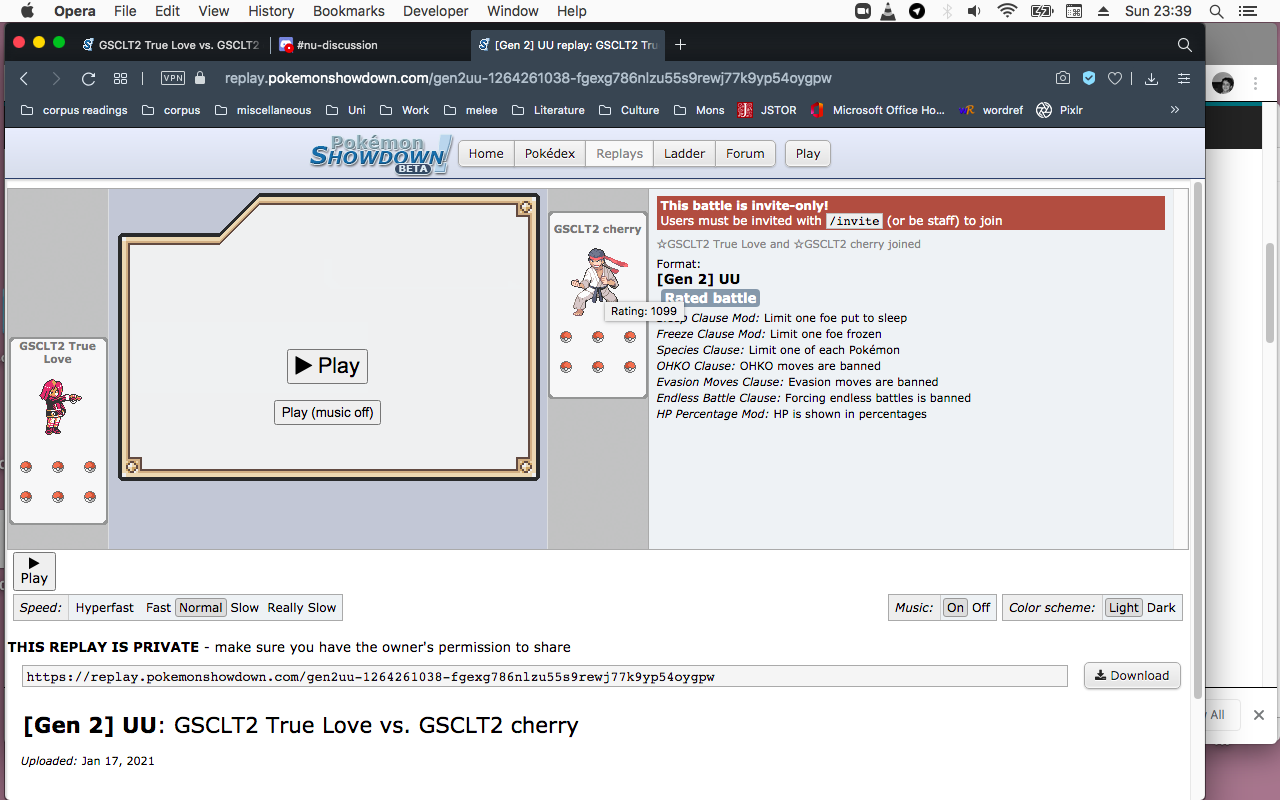Viewport: 1280px width, 800px height.
Task: Open the Developer menu in menu bar
Action: (436, 11)
